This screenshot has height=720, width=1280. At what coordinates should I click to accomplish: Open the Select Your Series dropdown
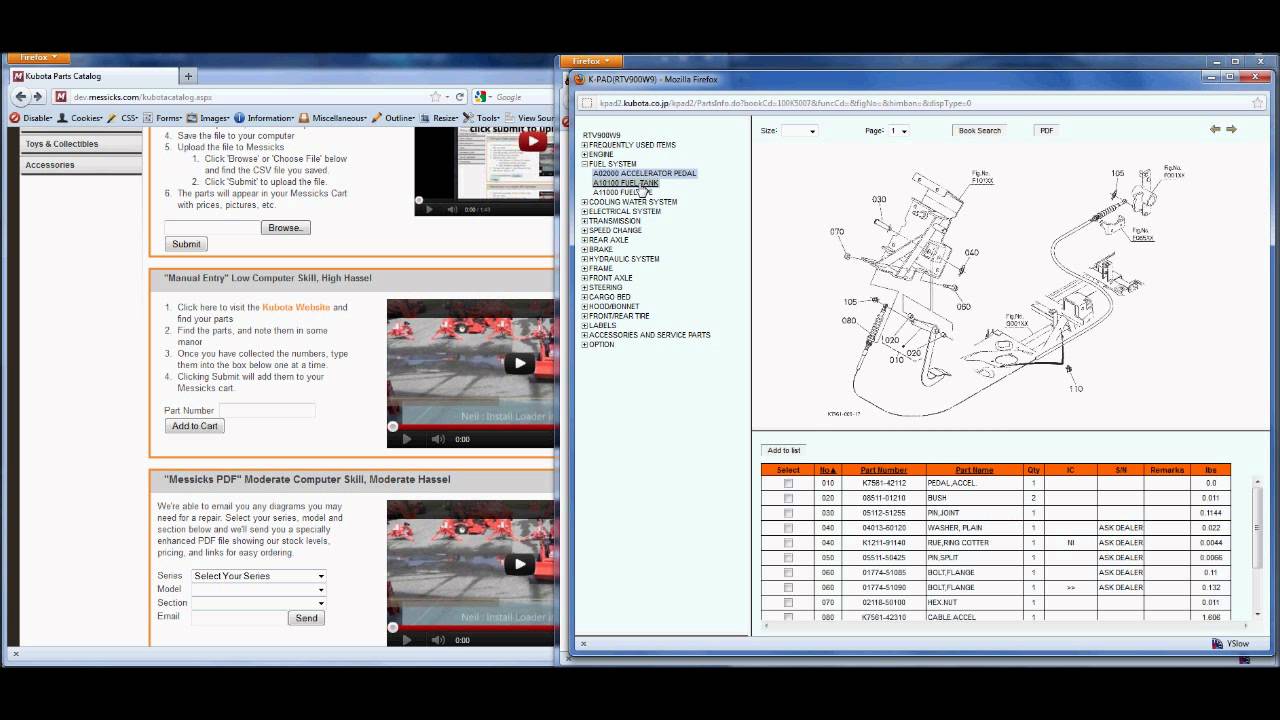(x=259, y=576)
